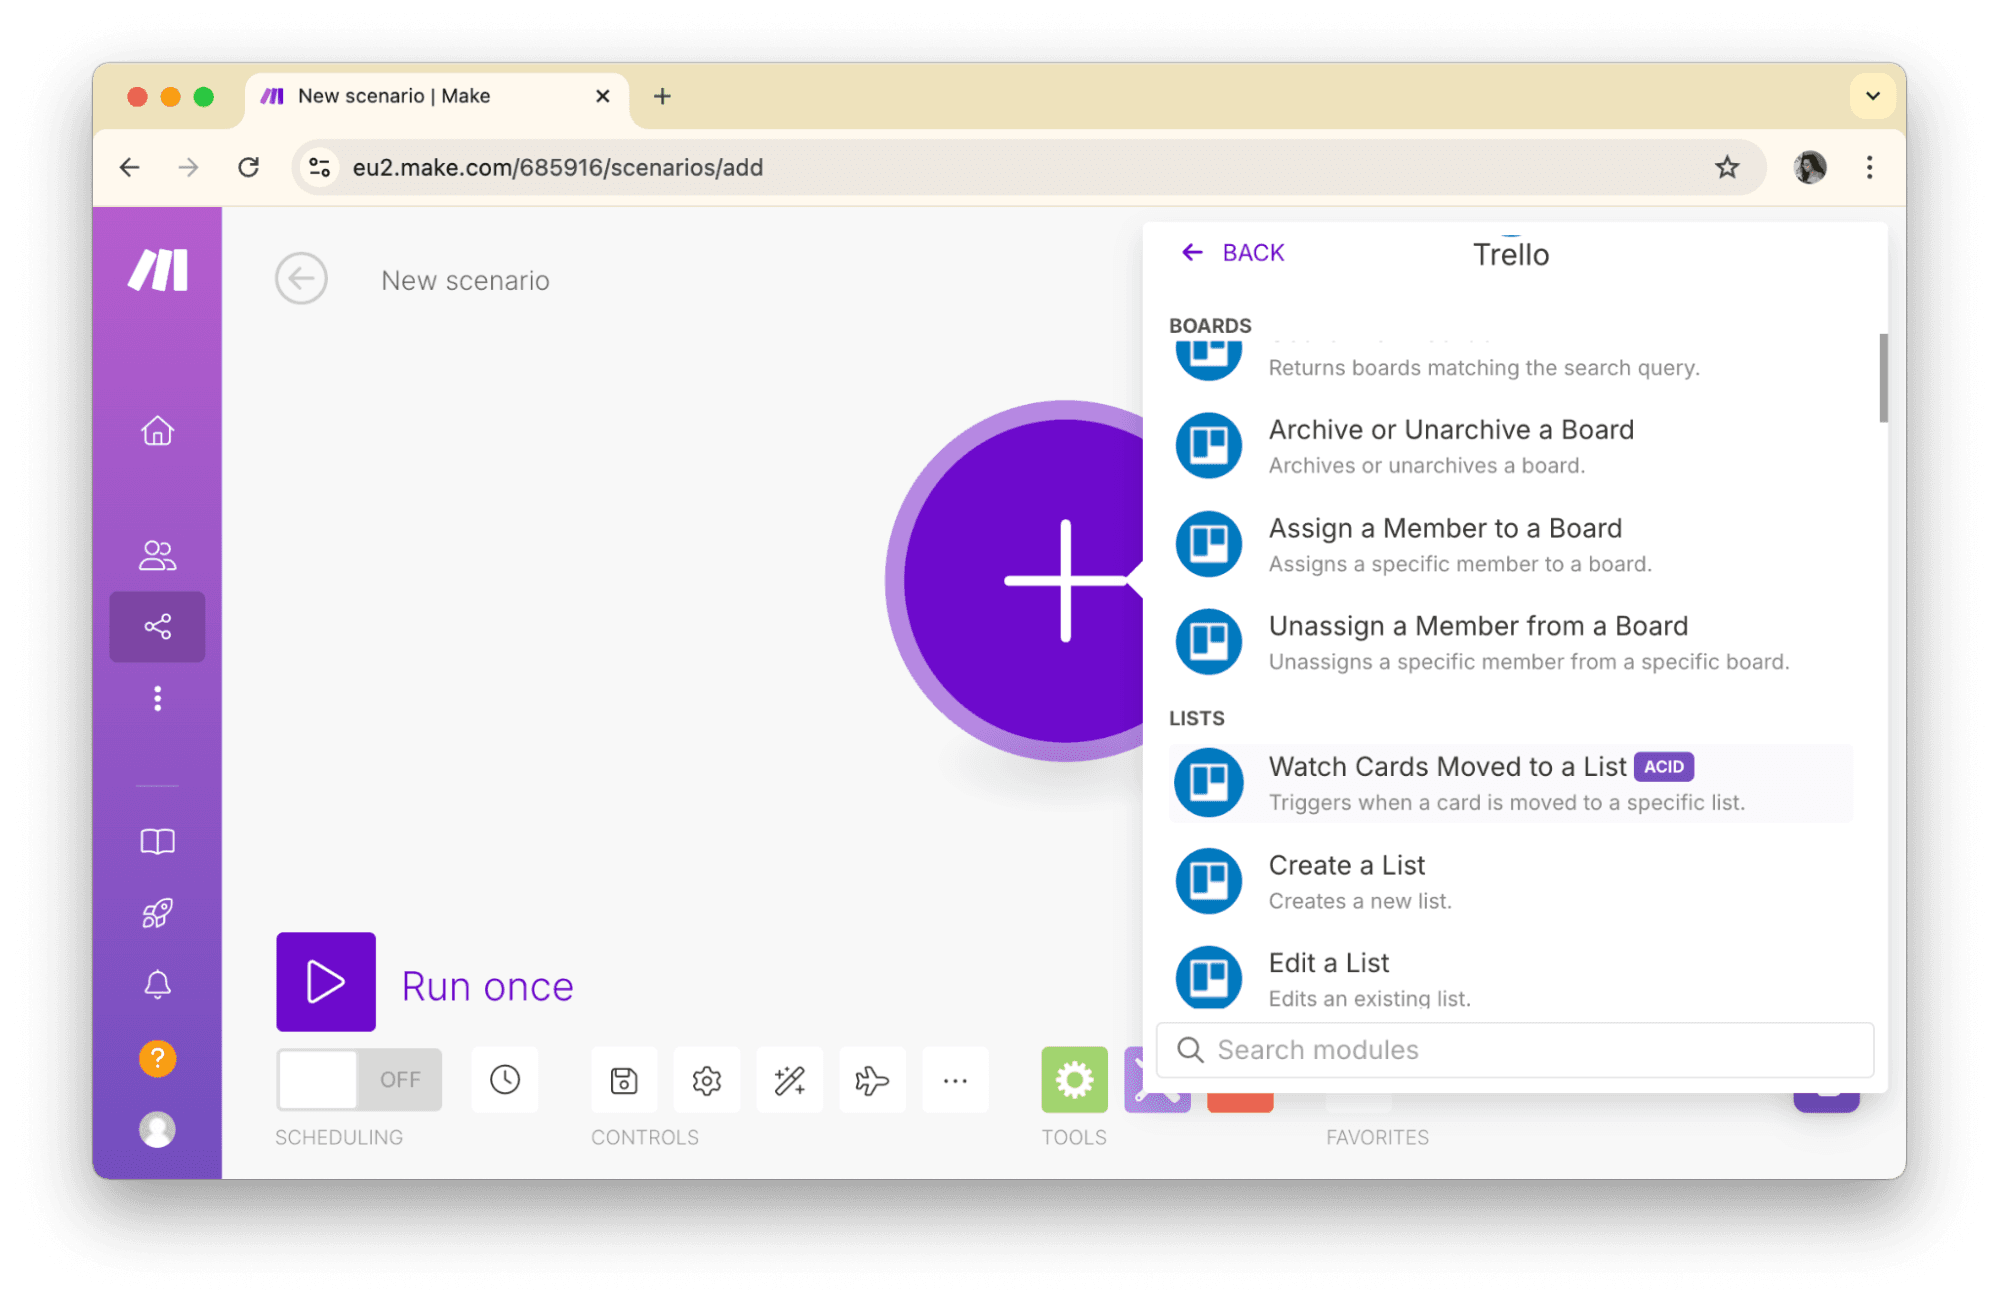Open Notifications via the bell icon
1999x1303 pixels.
pos(157,984)
